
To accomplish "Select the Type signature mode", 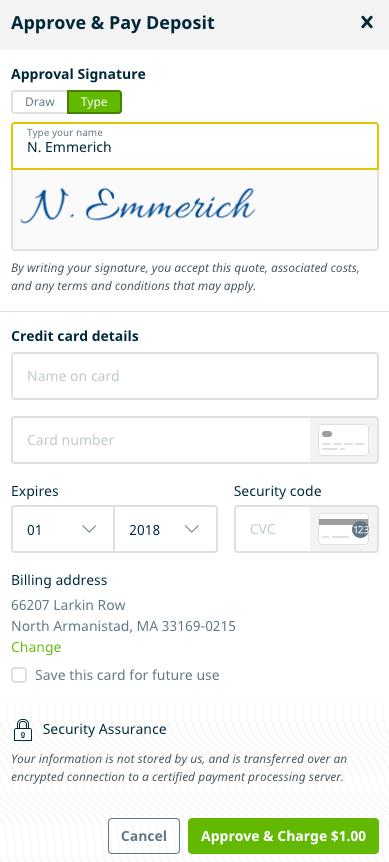I will coord(94,102).
